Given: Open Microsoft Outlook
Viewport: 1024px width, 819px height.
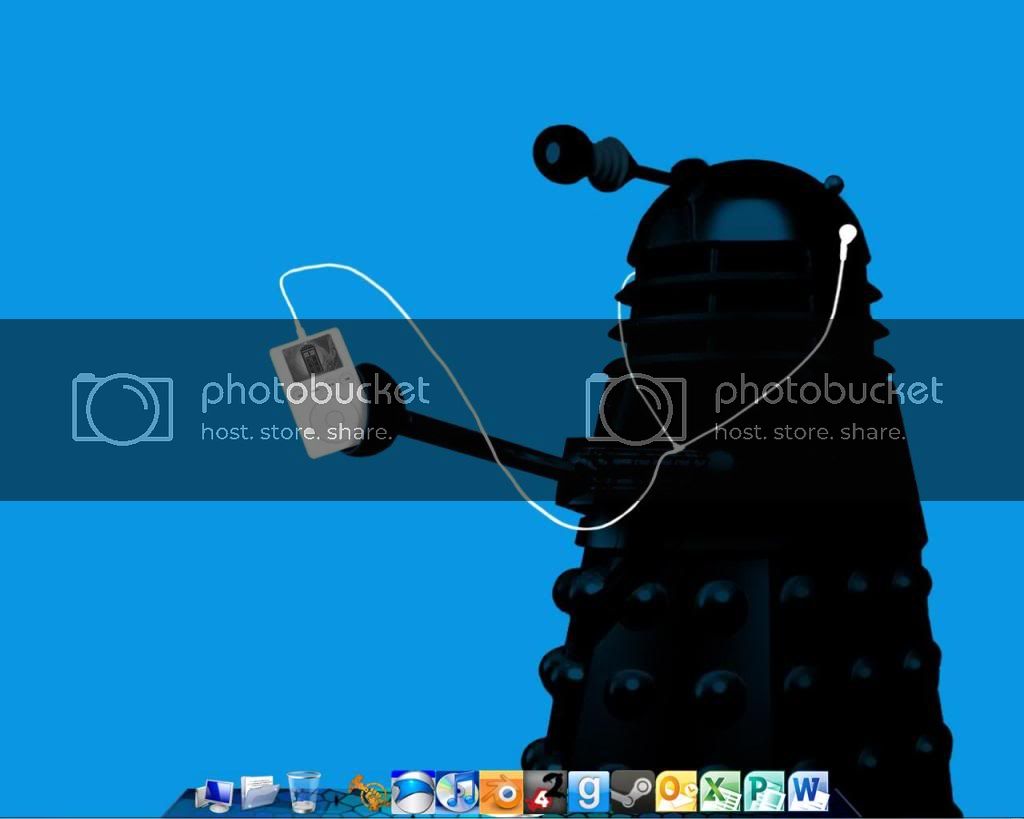Looking at the screenshot, I should click(x=676, y=791).
